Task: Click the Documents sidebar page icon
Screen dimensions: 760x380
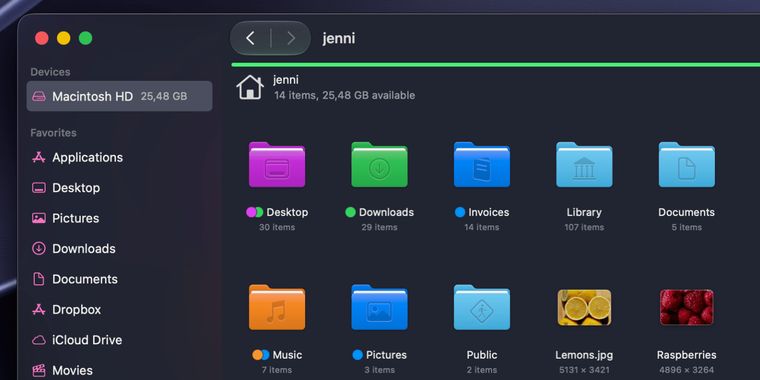Action: click(39, 279)
